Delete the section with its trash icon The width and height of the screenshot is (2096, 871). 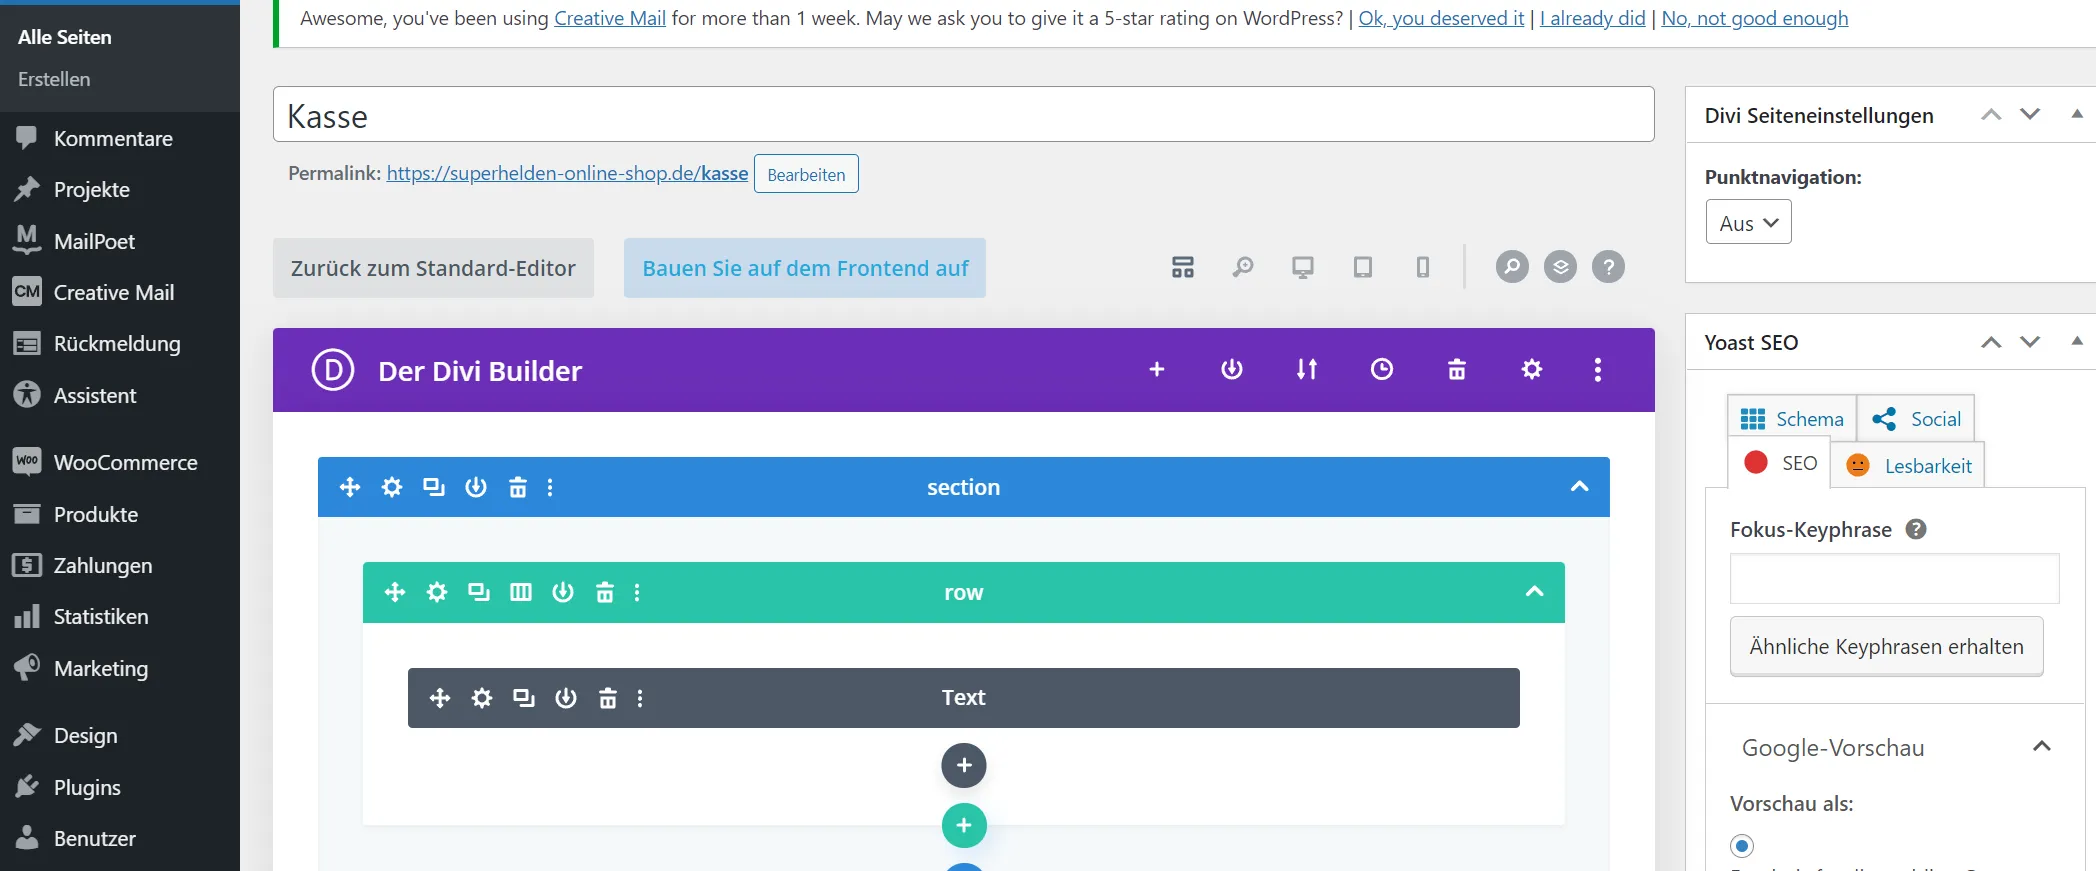pyautogui.click(x=518, y=487)
